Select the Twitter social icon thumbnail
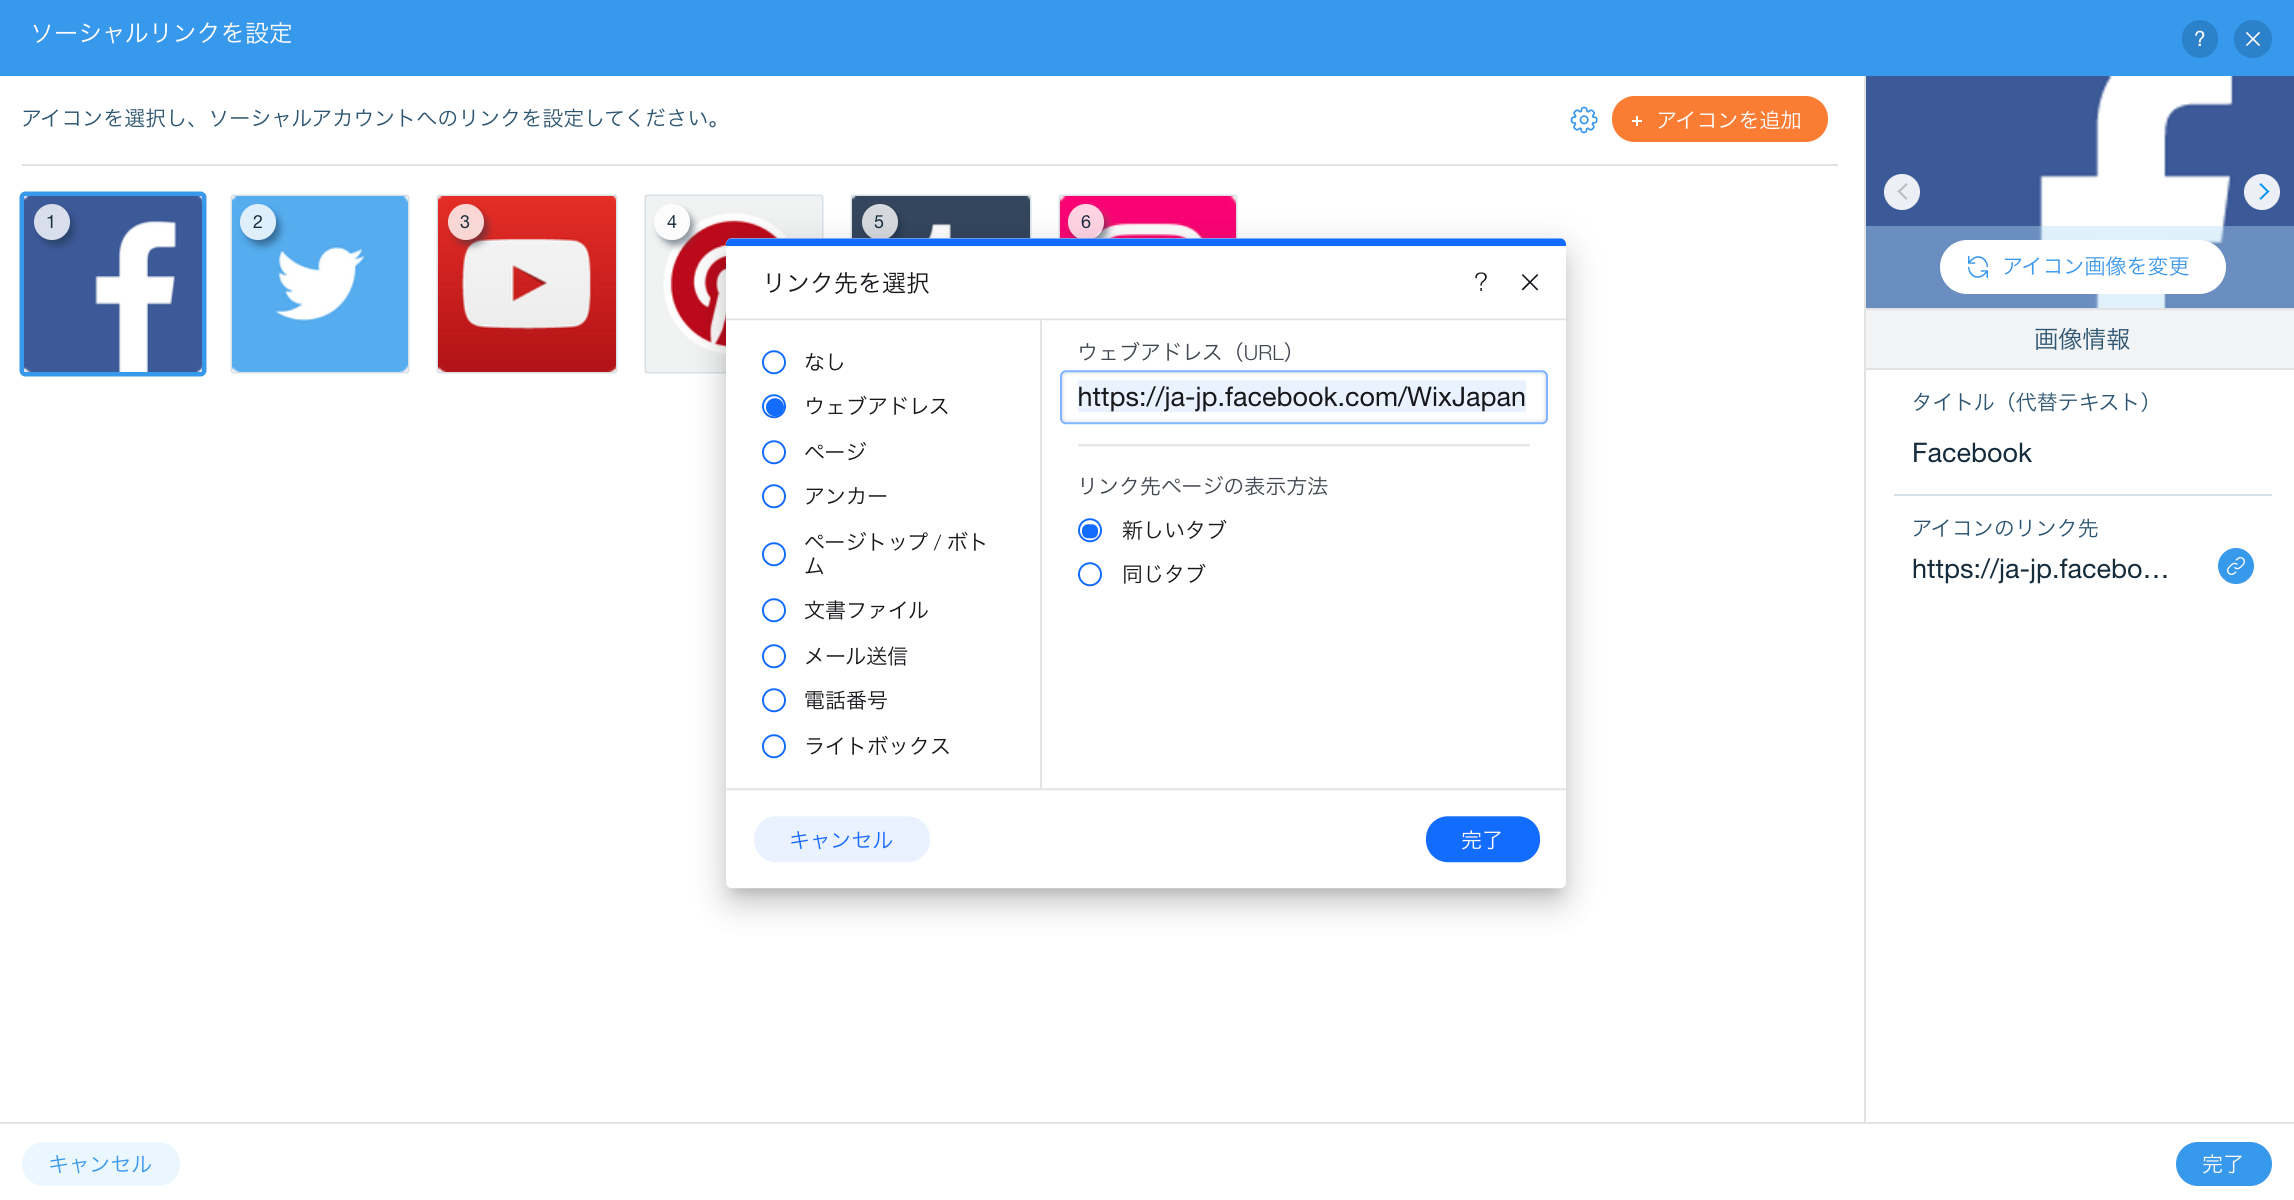 [x=320, y=284]
